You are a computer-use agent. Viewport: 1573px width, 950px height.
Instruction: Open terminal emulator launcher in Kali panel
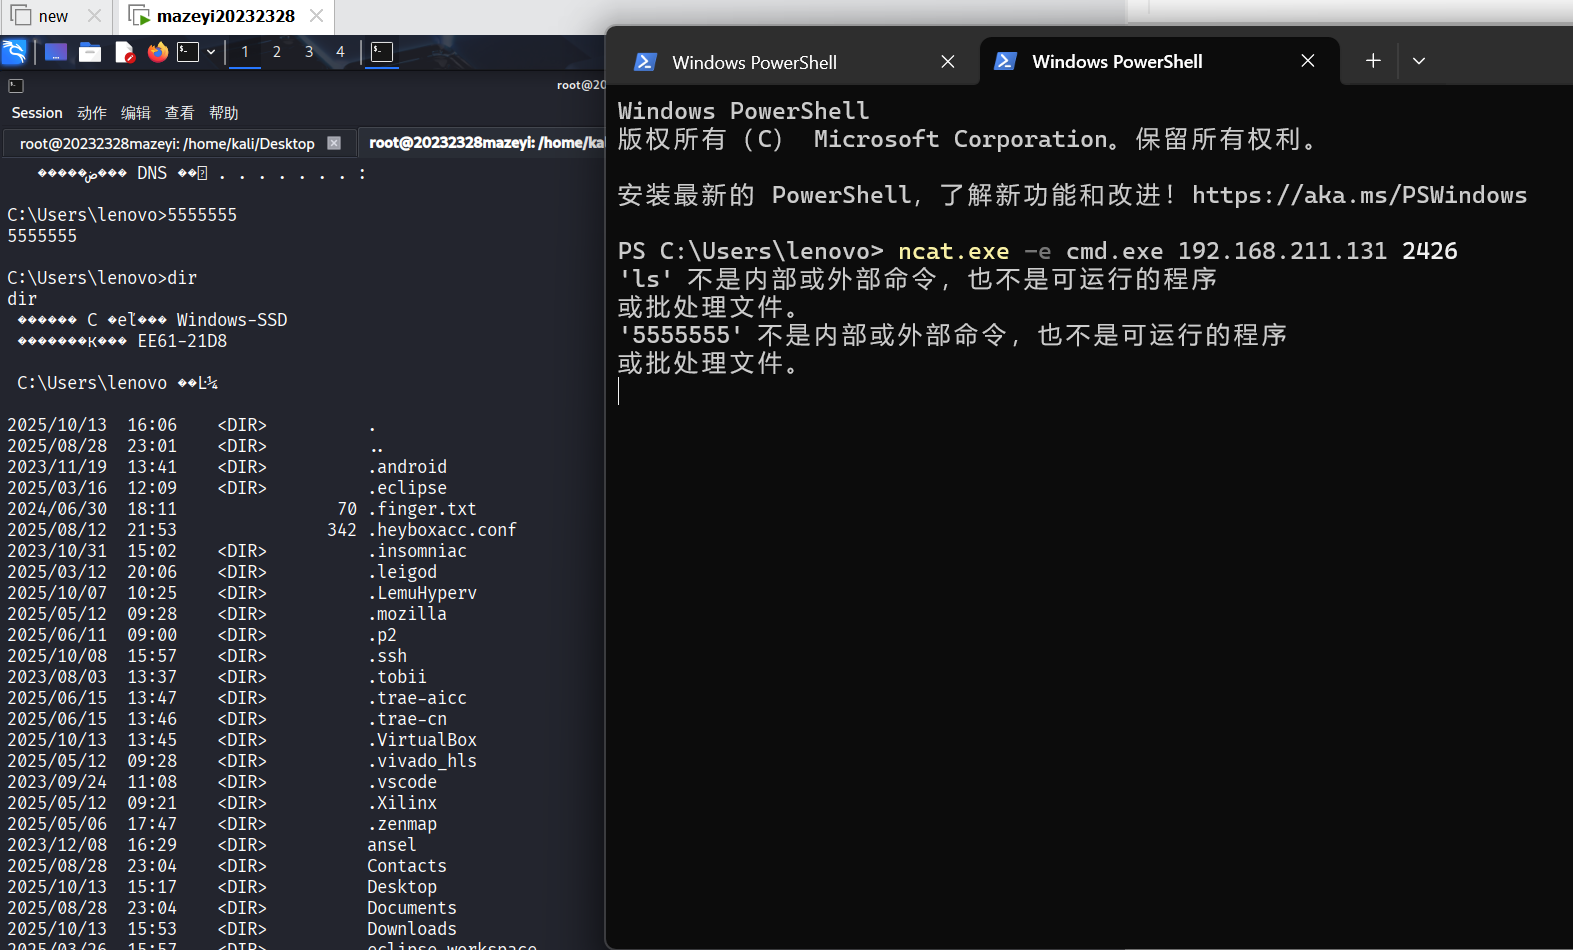(x=188, y=52)
